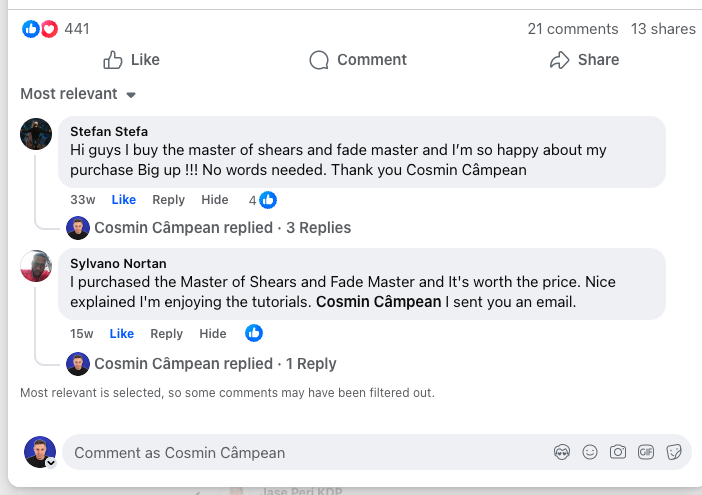
Task: Toggle Like on Sylvano Nortan's comment
Action: pos(122,334)
